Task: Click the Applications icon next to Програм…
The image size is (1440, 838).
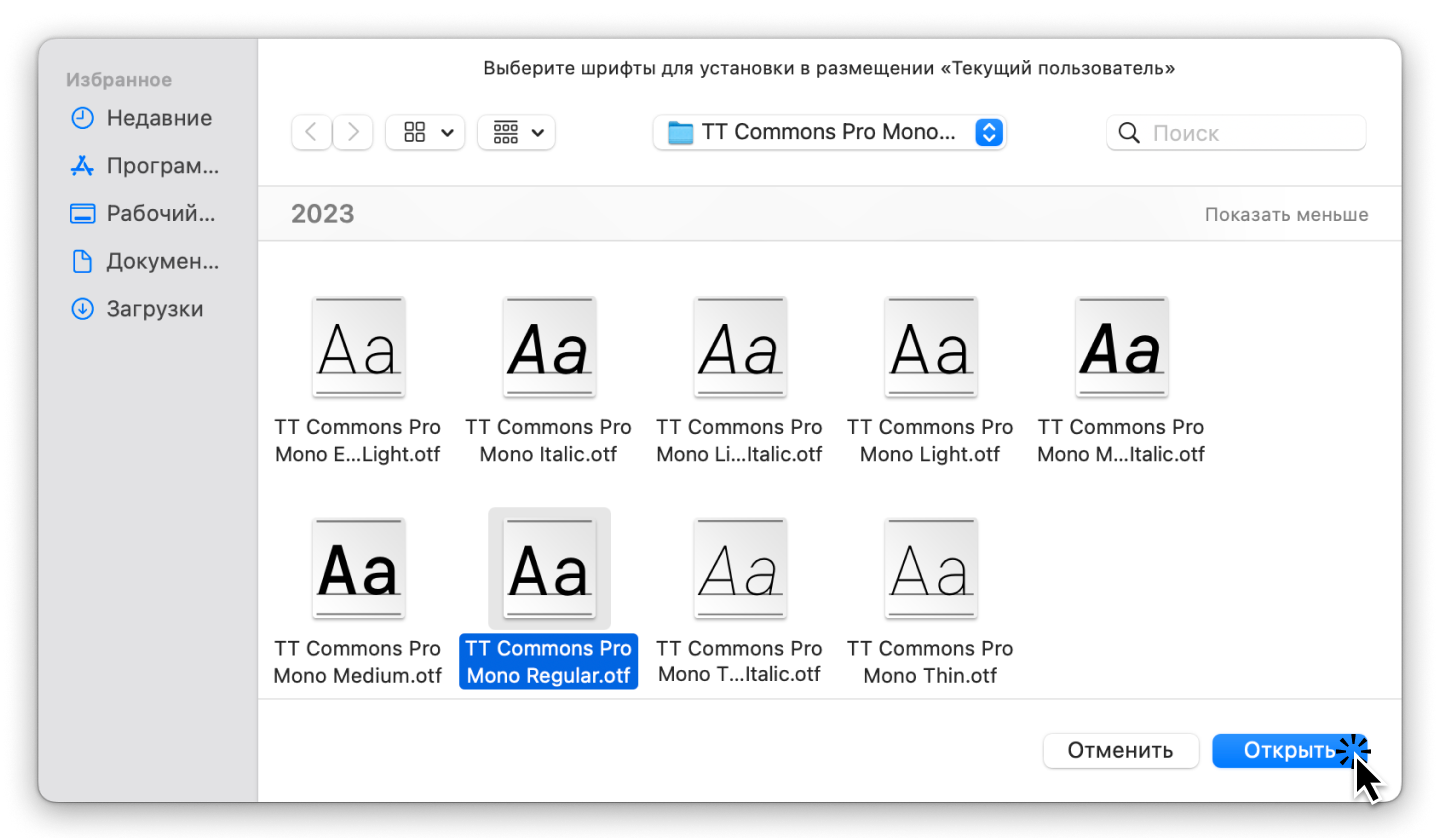Action: [82, 166]
